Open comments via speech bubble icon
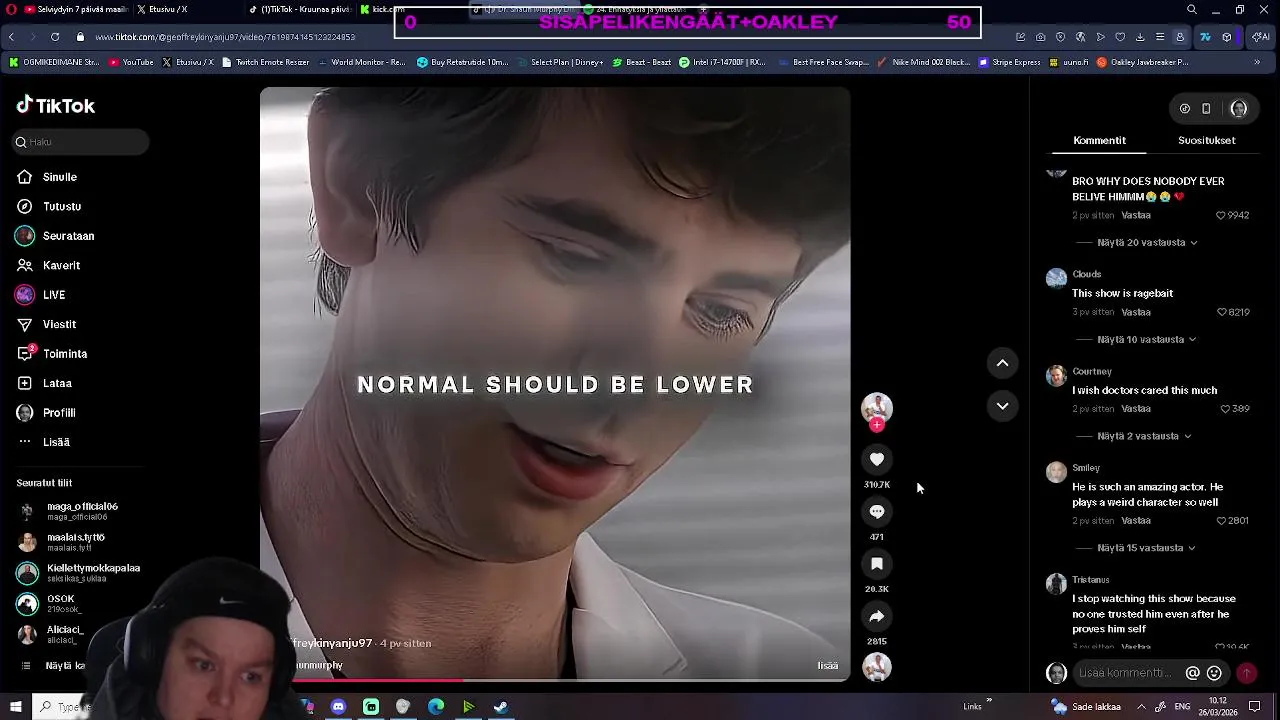The height and width of the screenshot is (720, 1280). [877, 511]
